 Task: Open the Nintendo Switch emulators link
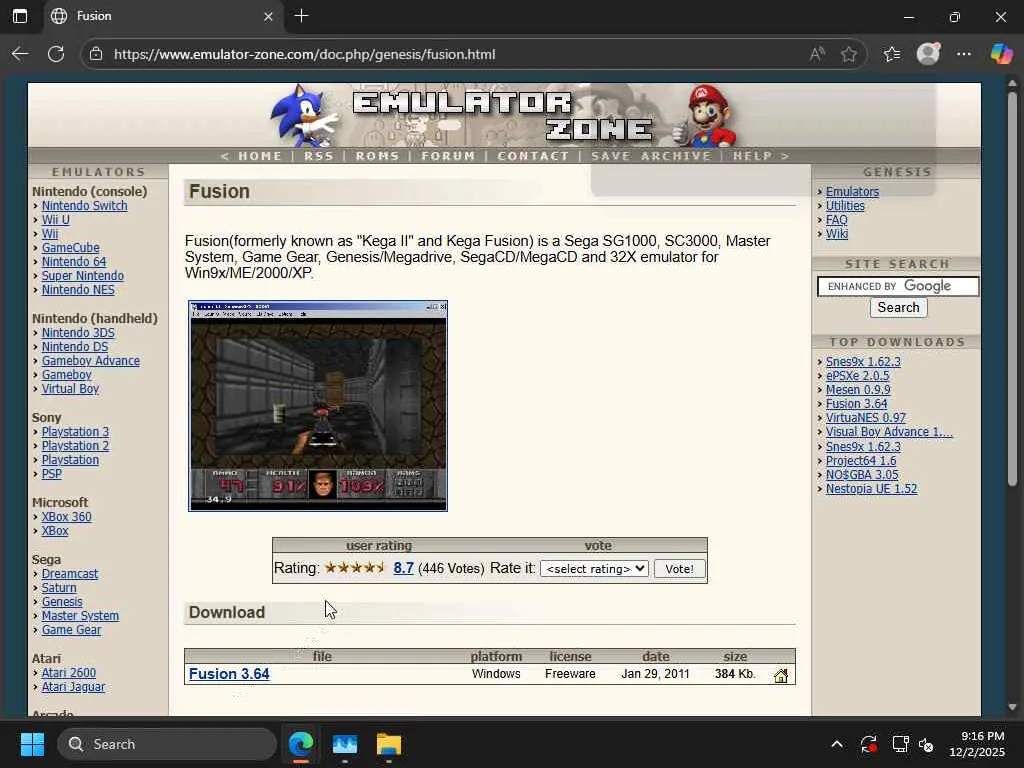coord(84,206)
